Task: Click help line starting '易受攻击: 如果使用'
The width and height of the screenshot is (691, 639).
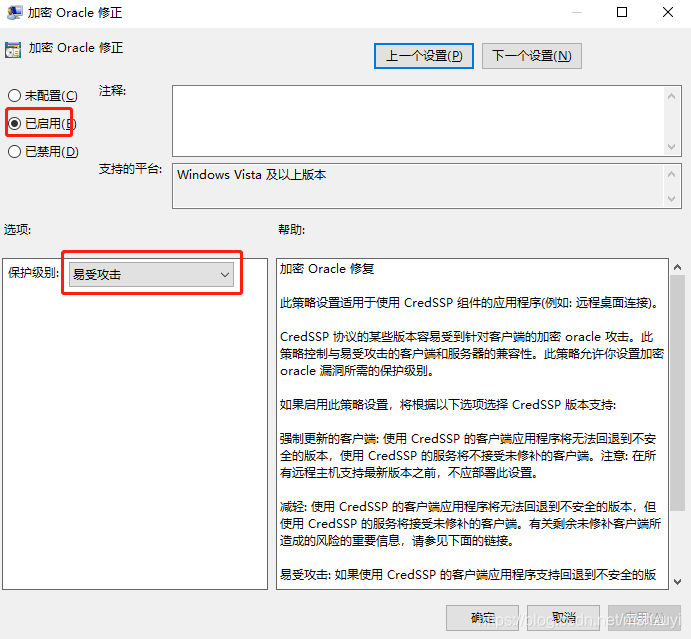Action: pos(468,575)
